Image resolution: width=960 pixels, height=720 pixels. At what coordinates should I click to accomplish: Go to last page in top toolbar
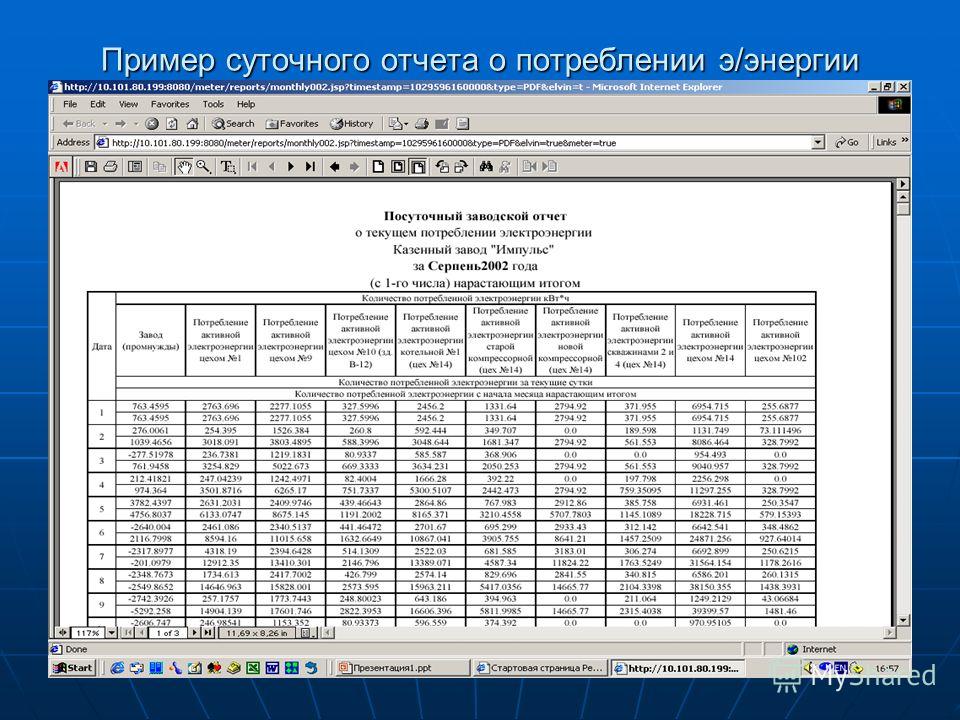(x=310, y=167)
